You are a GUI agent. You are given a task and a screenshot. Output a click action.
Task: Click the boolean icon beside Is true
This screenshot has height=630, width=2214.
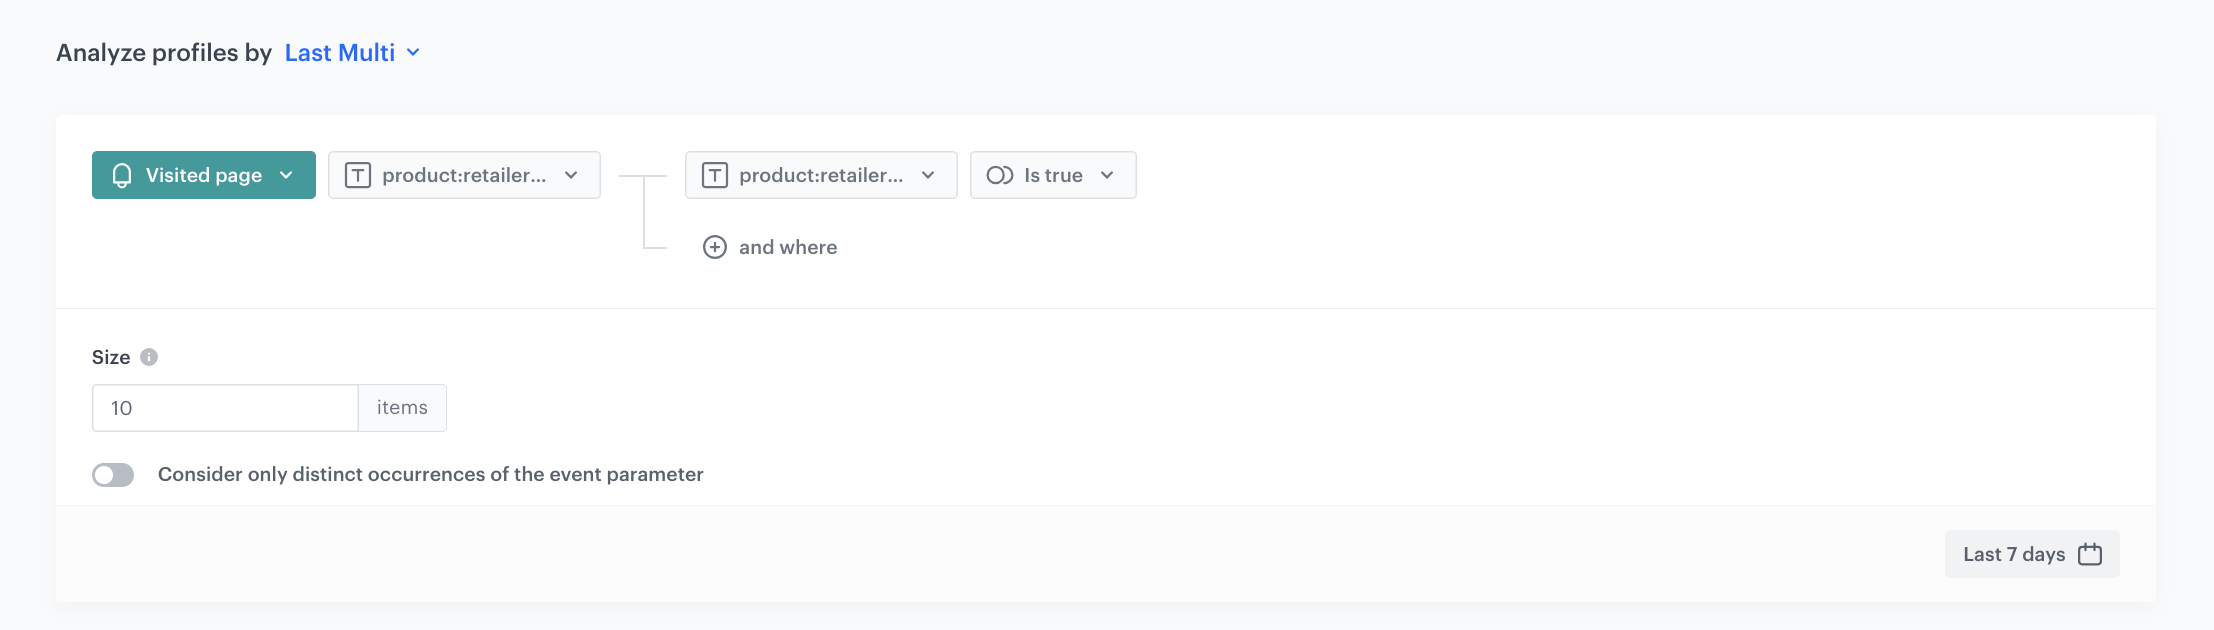point(999,175)
